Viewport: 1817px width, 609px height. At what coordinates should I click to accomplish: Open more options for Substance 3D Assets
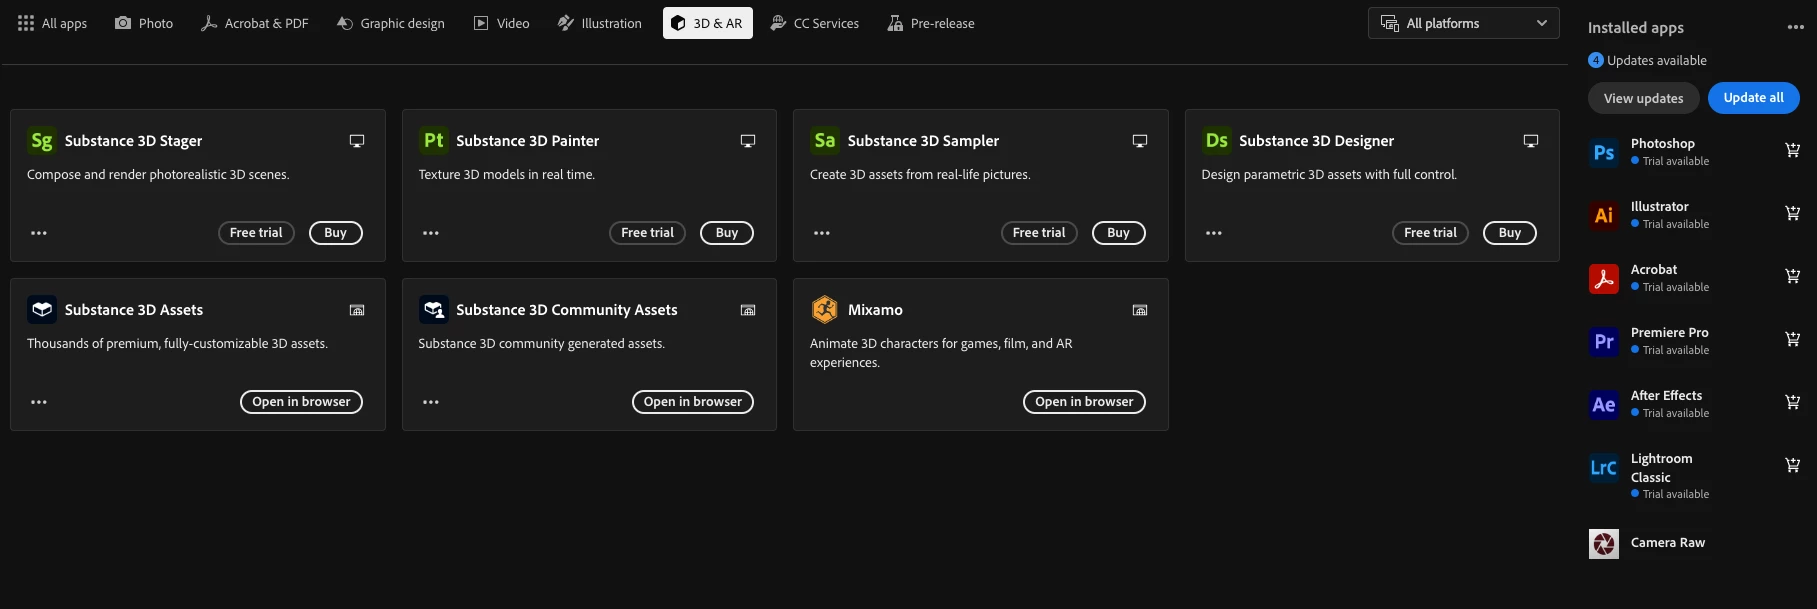point(39,402)
